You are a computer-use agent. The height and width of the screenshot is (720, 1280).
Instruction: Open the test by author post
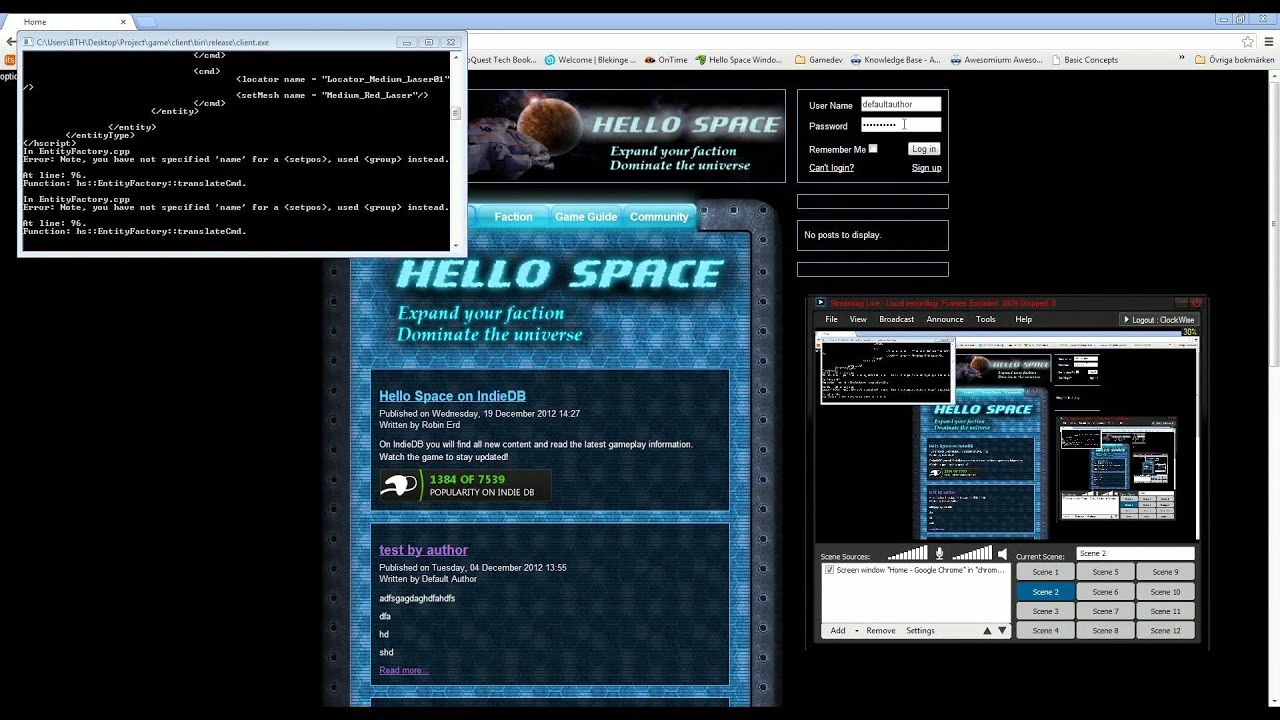[x=423, y=550]
